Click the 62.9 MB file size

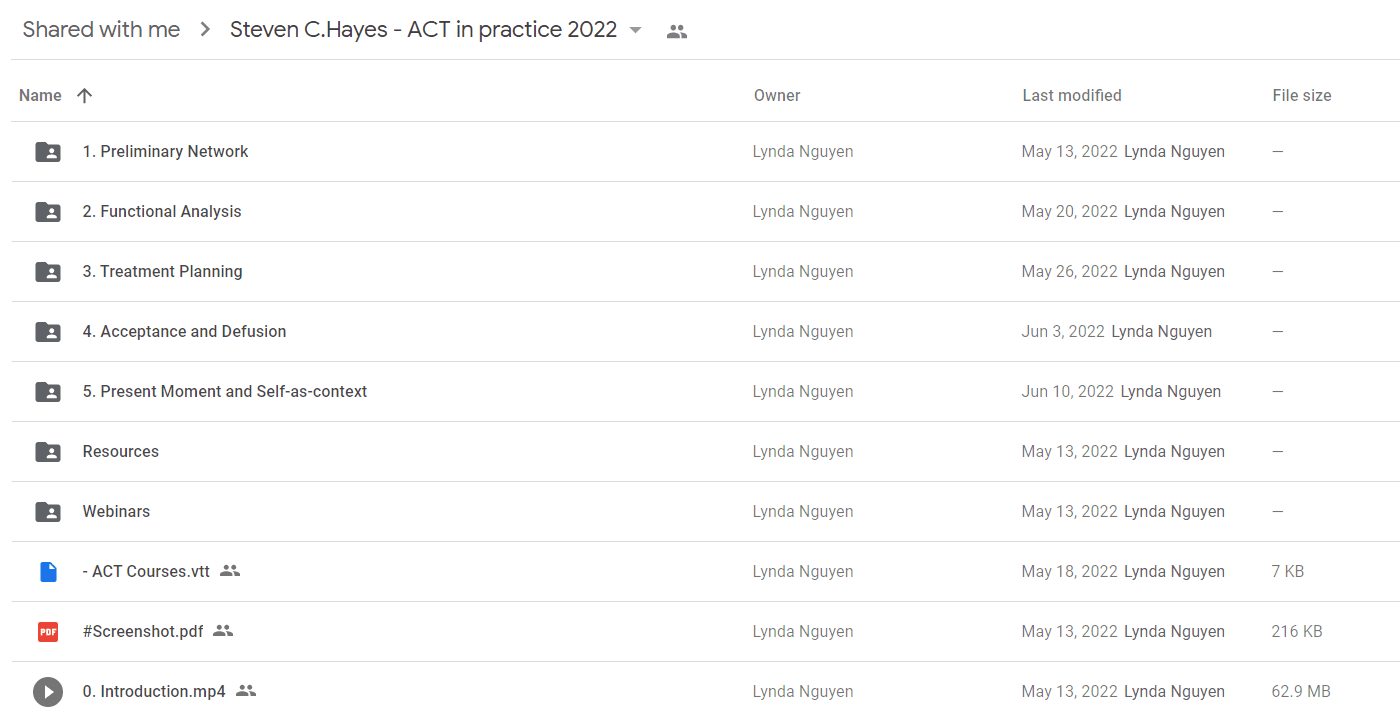[x=1301, y=692]
